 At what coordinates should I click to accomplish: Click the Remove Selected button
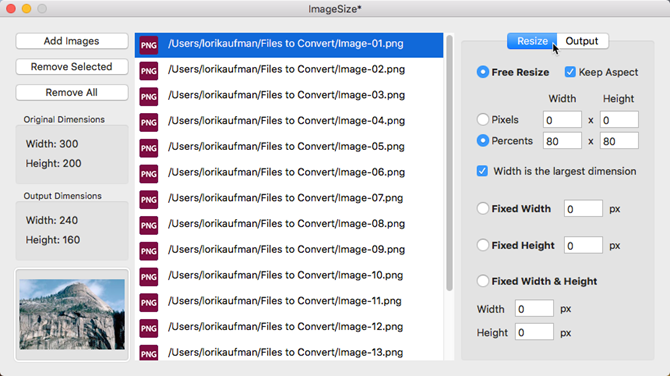(x=72, y=67)
